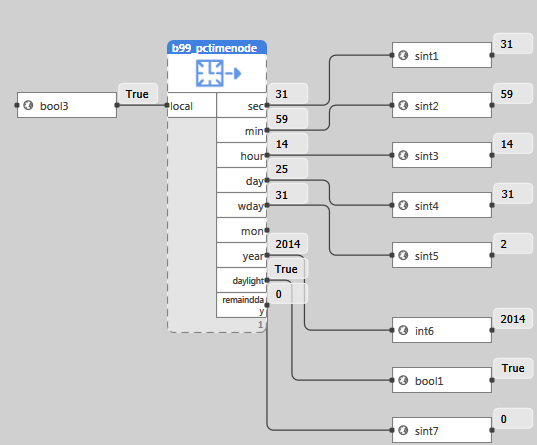Select the bool1 variable node

click(x=442, y=380)
